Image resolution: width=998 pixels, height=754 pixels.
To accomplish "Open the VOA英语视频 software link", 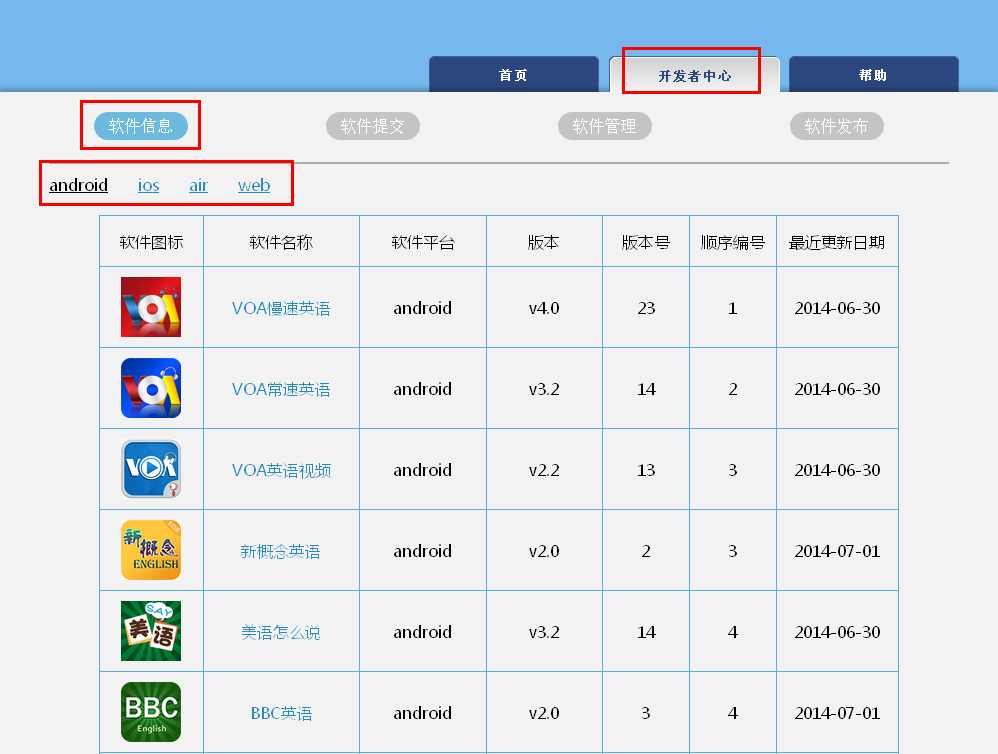I will pyautogui.click(x=281, y=470).
